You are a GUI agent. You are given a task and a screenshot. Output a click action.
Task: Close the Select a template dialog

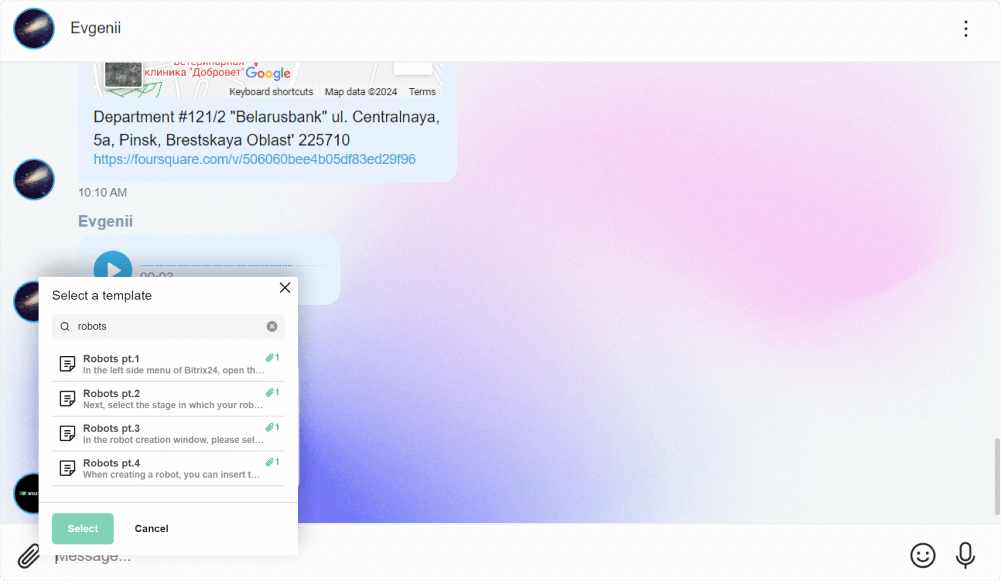[285, 288]
